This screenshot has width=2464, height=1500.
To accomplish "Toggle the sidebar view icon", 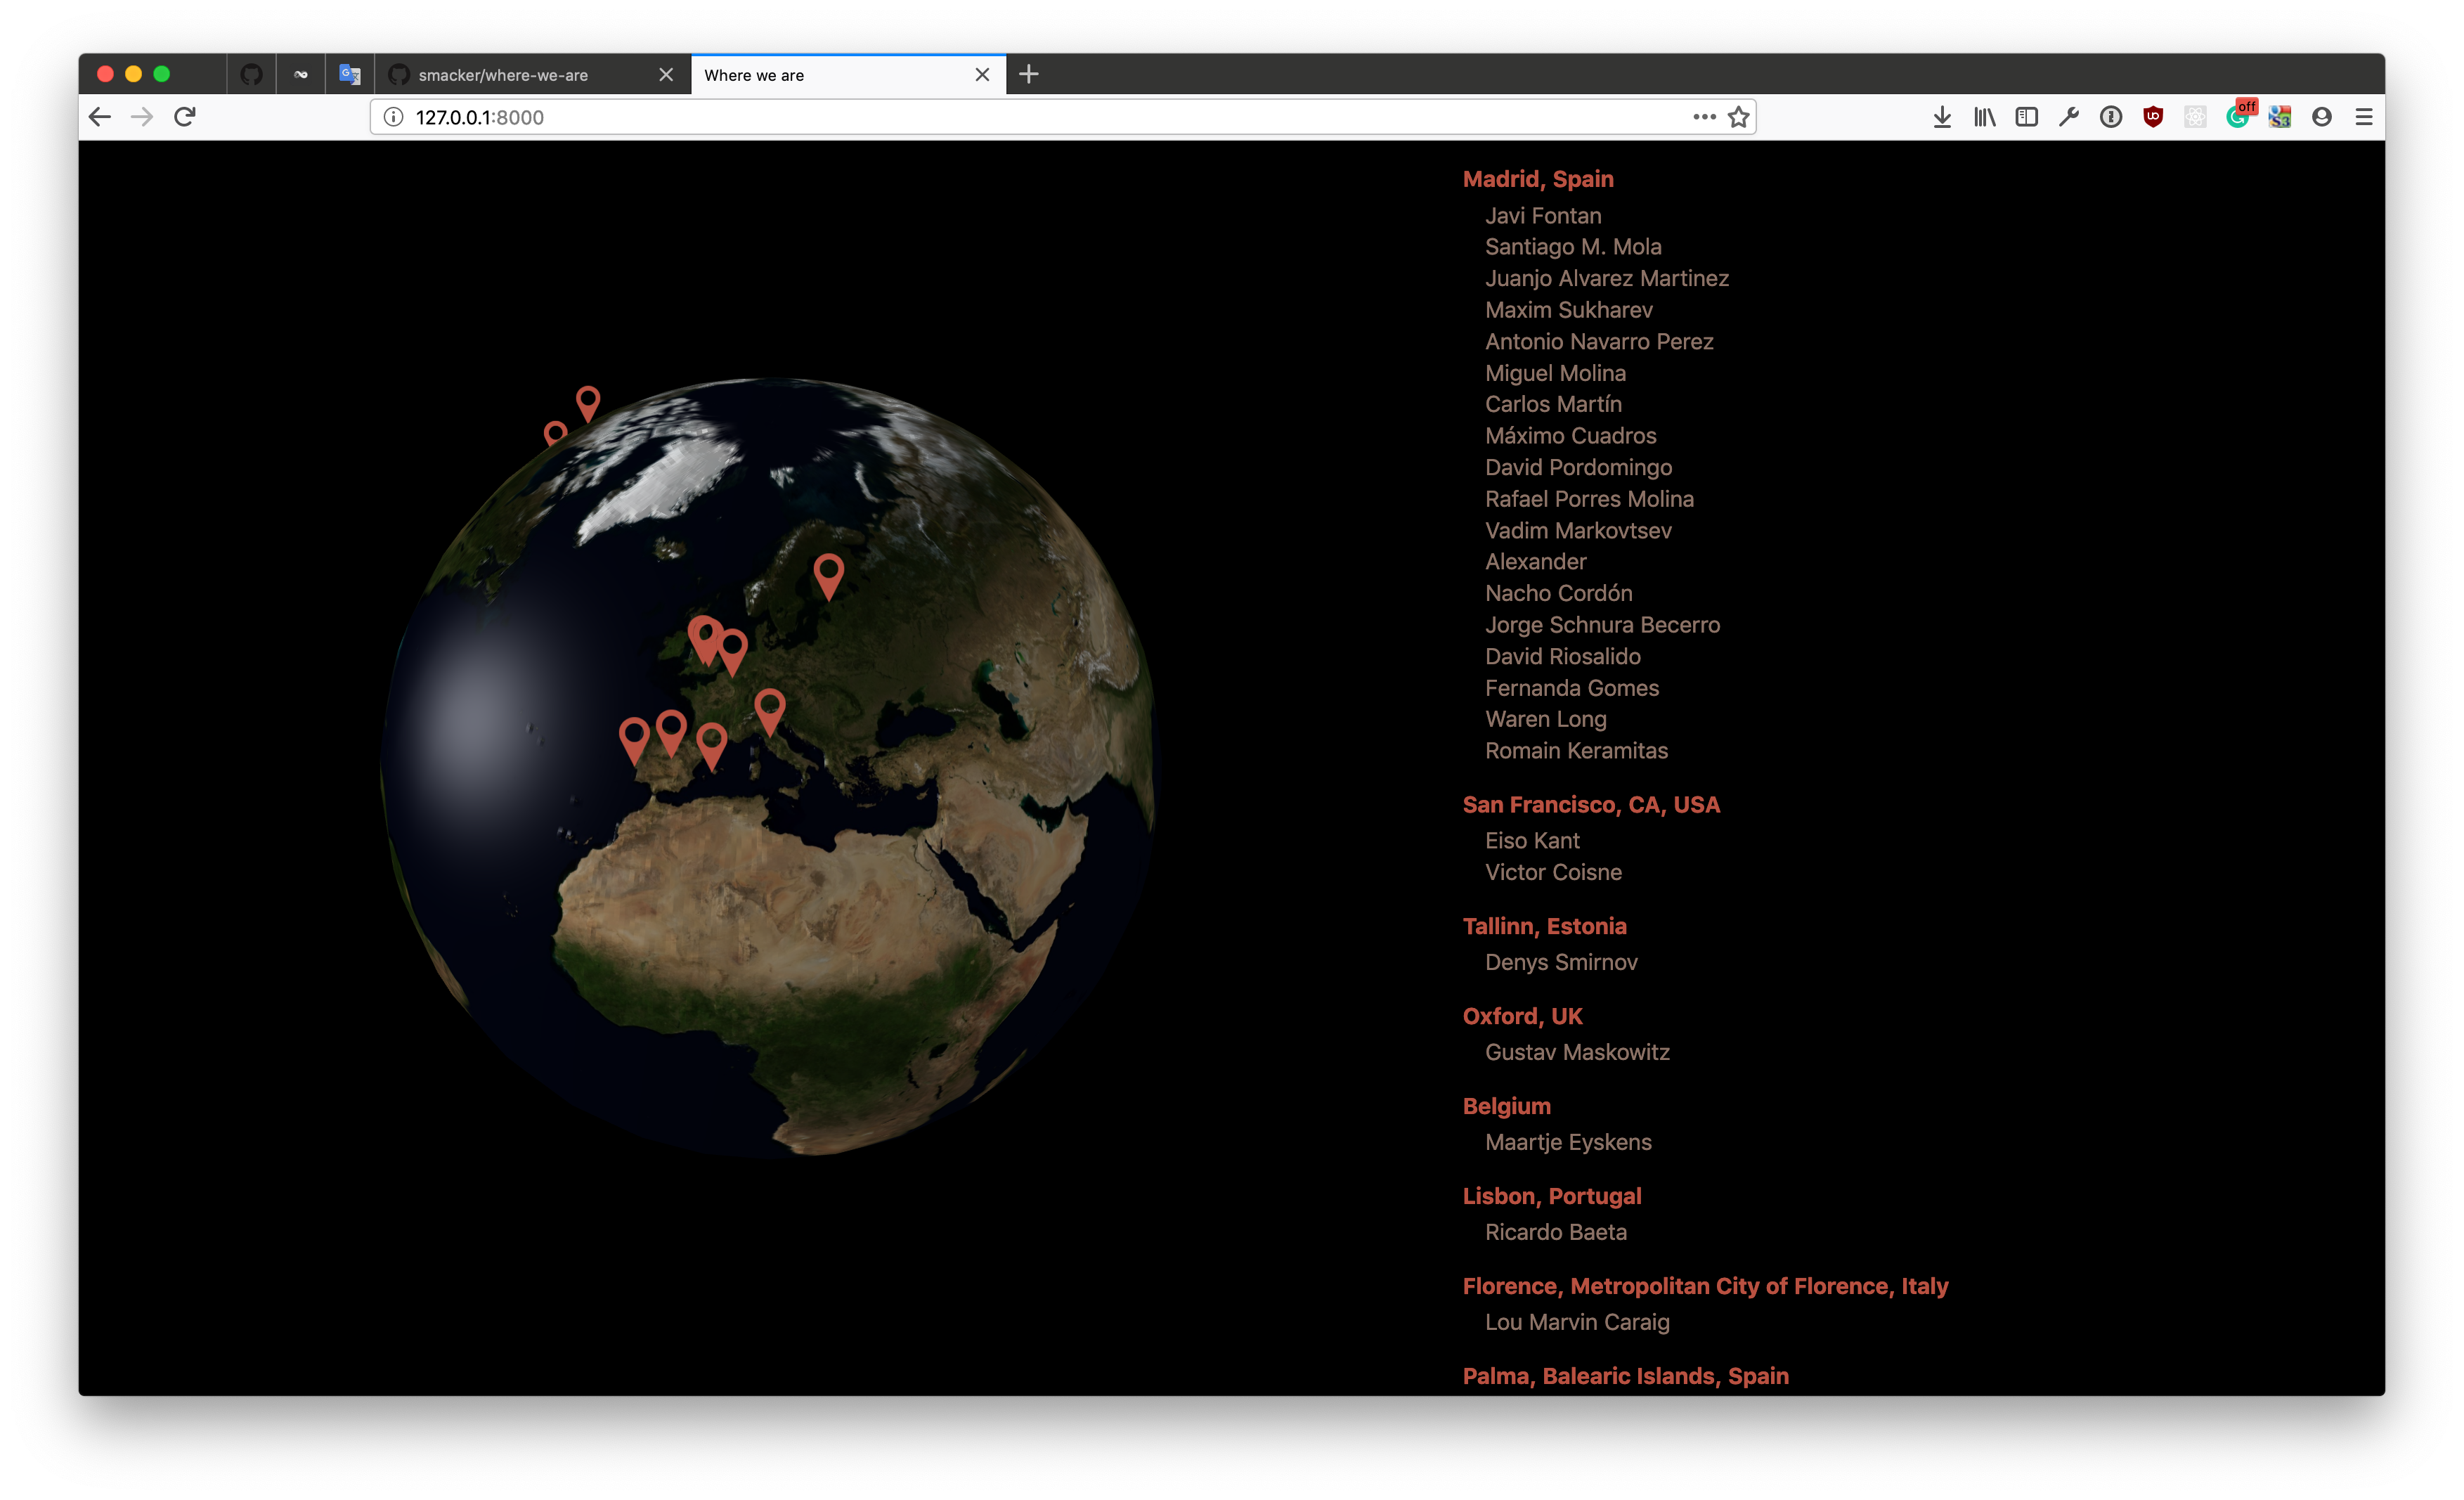I will (x=2026, y=117).
